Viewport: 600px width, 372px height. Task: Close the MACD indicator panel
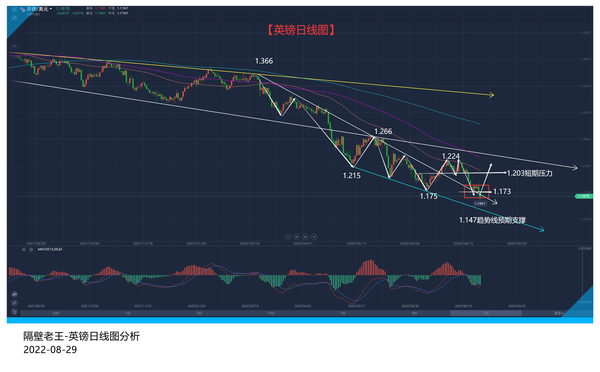pyautogui.click(x=23, y=250)
